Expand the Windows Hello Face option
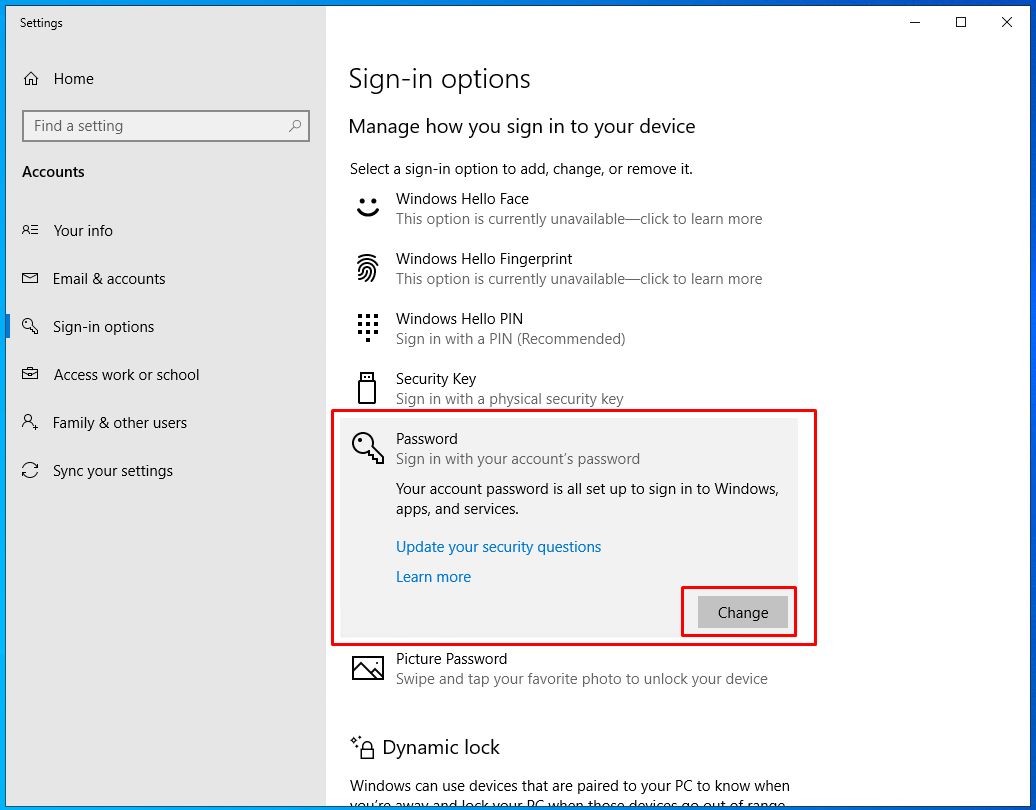This screenshot has height=810, width=1036. 569,208
